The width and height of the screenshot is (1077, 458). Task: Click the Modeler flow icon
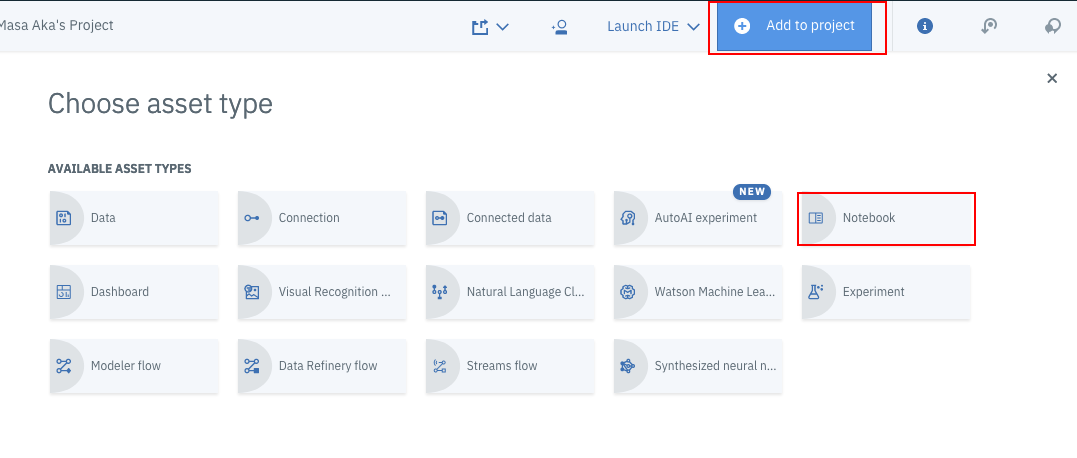click(x=63, y=366)
